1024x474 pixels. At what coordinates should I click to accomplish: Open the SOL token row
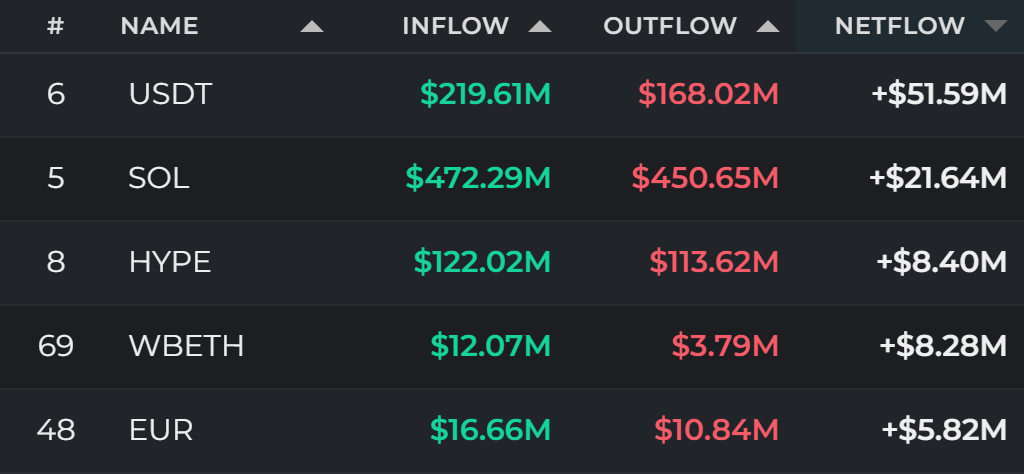click(x=512, y=178)
